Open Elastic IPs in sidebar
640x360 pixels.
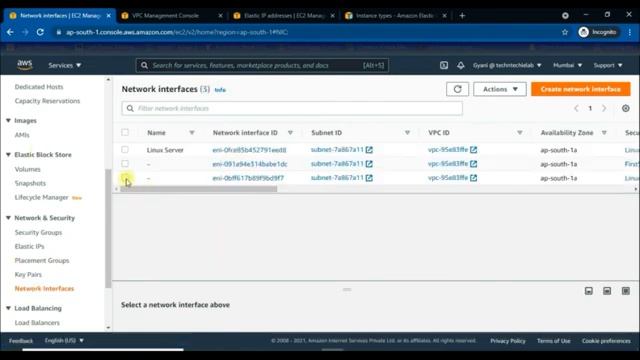(x=29, y=247)
